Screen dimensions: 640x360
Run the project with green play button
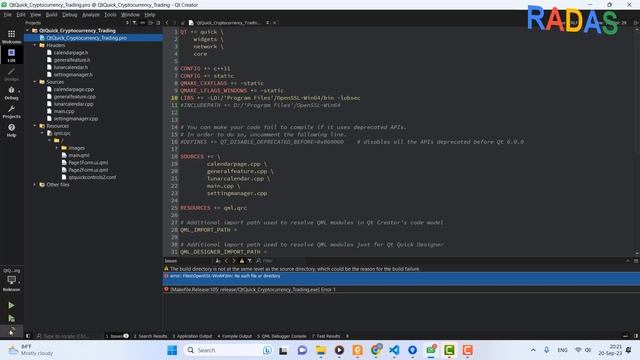tap(11, 305)
